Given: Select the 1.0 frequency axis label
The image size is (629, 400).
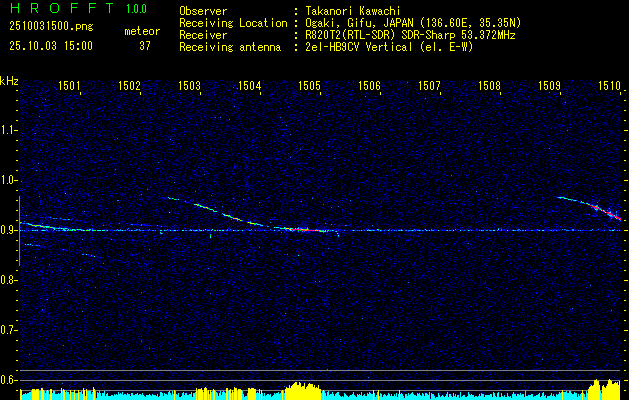Looking at the screenshot, I should click(9, 180).
